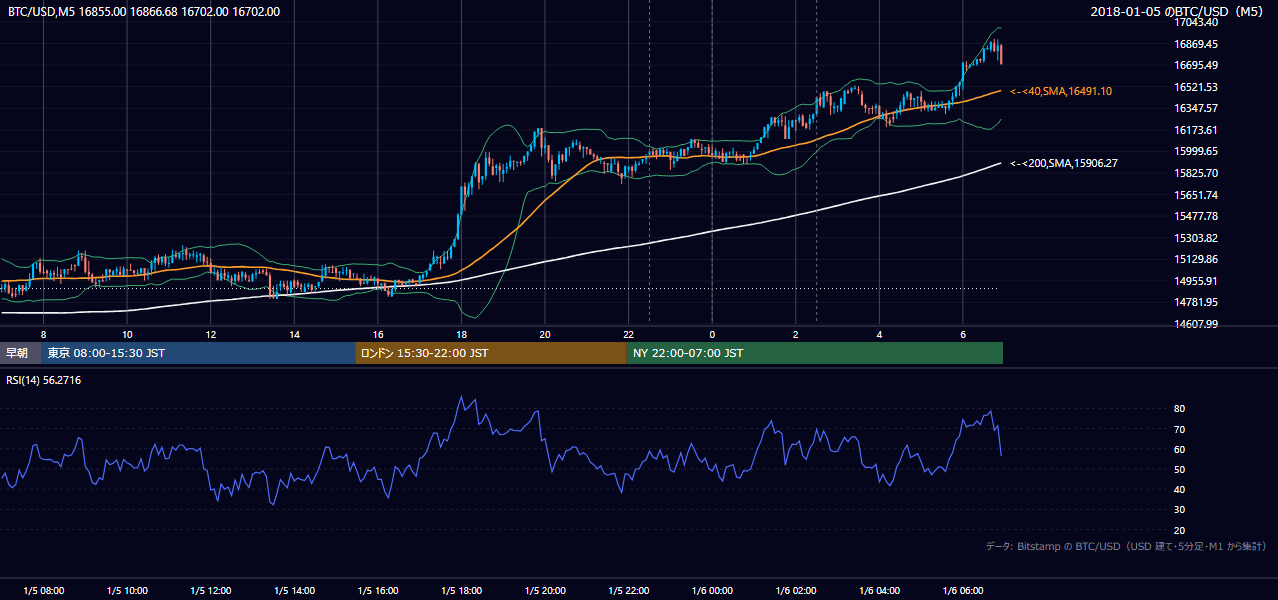The height and width of the screenshot is (600, 1278).
Task: Click the 1/5 08:00 bottom time label
Action: (x=43, y=591)
